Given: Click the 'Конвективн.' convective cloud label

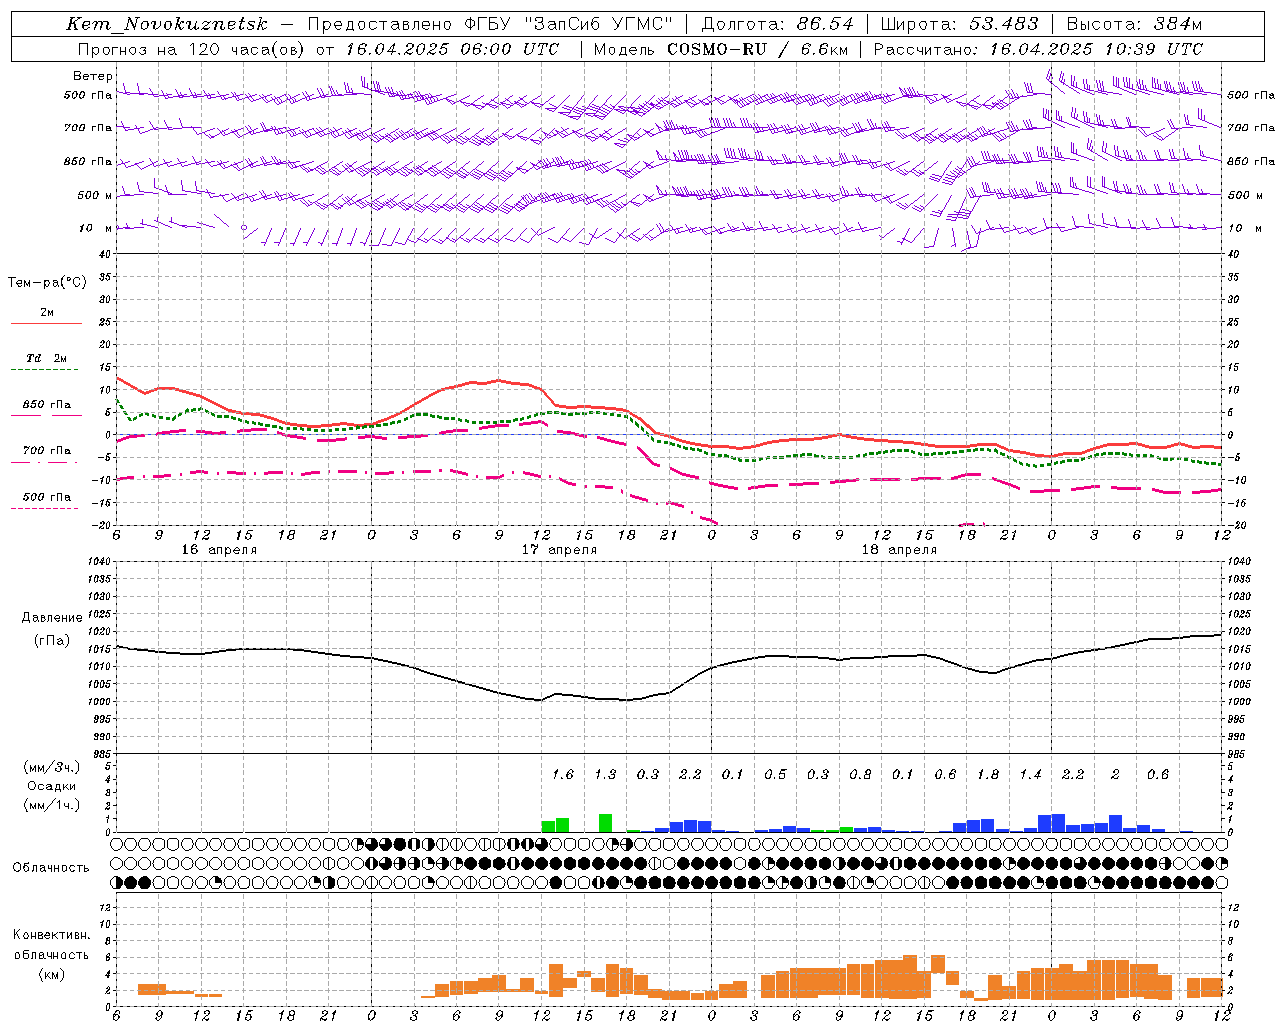Looking at the screenshot, I should pos(51,935).
